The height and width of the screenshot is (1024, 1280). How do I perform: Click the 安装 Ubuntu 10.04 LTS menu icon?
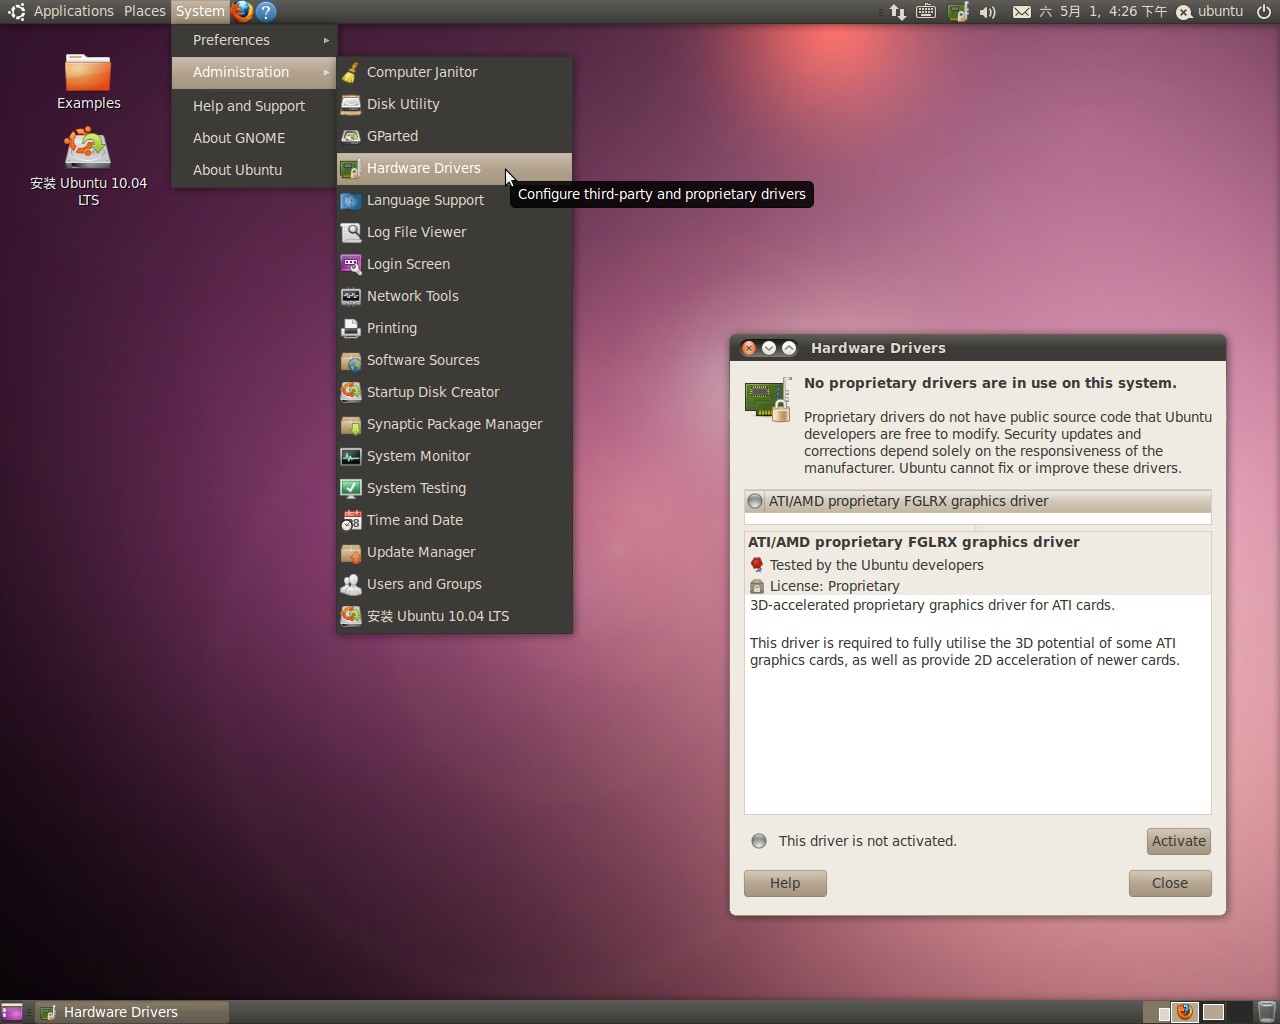tap(350, 616)
